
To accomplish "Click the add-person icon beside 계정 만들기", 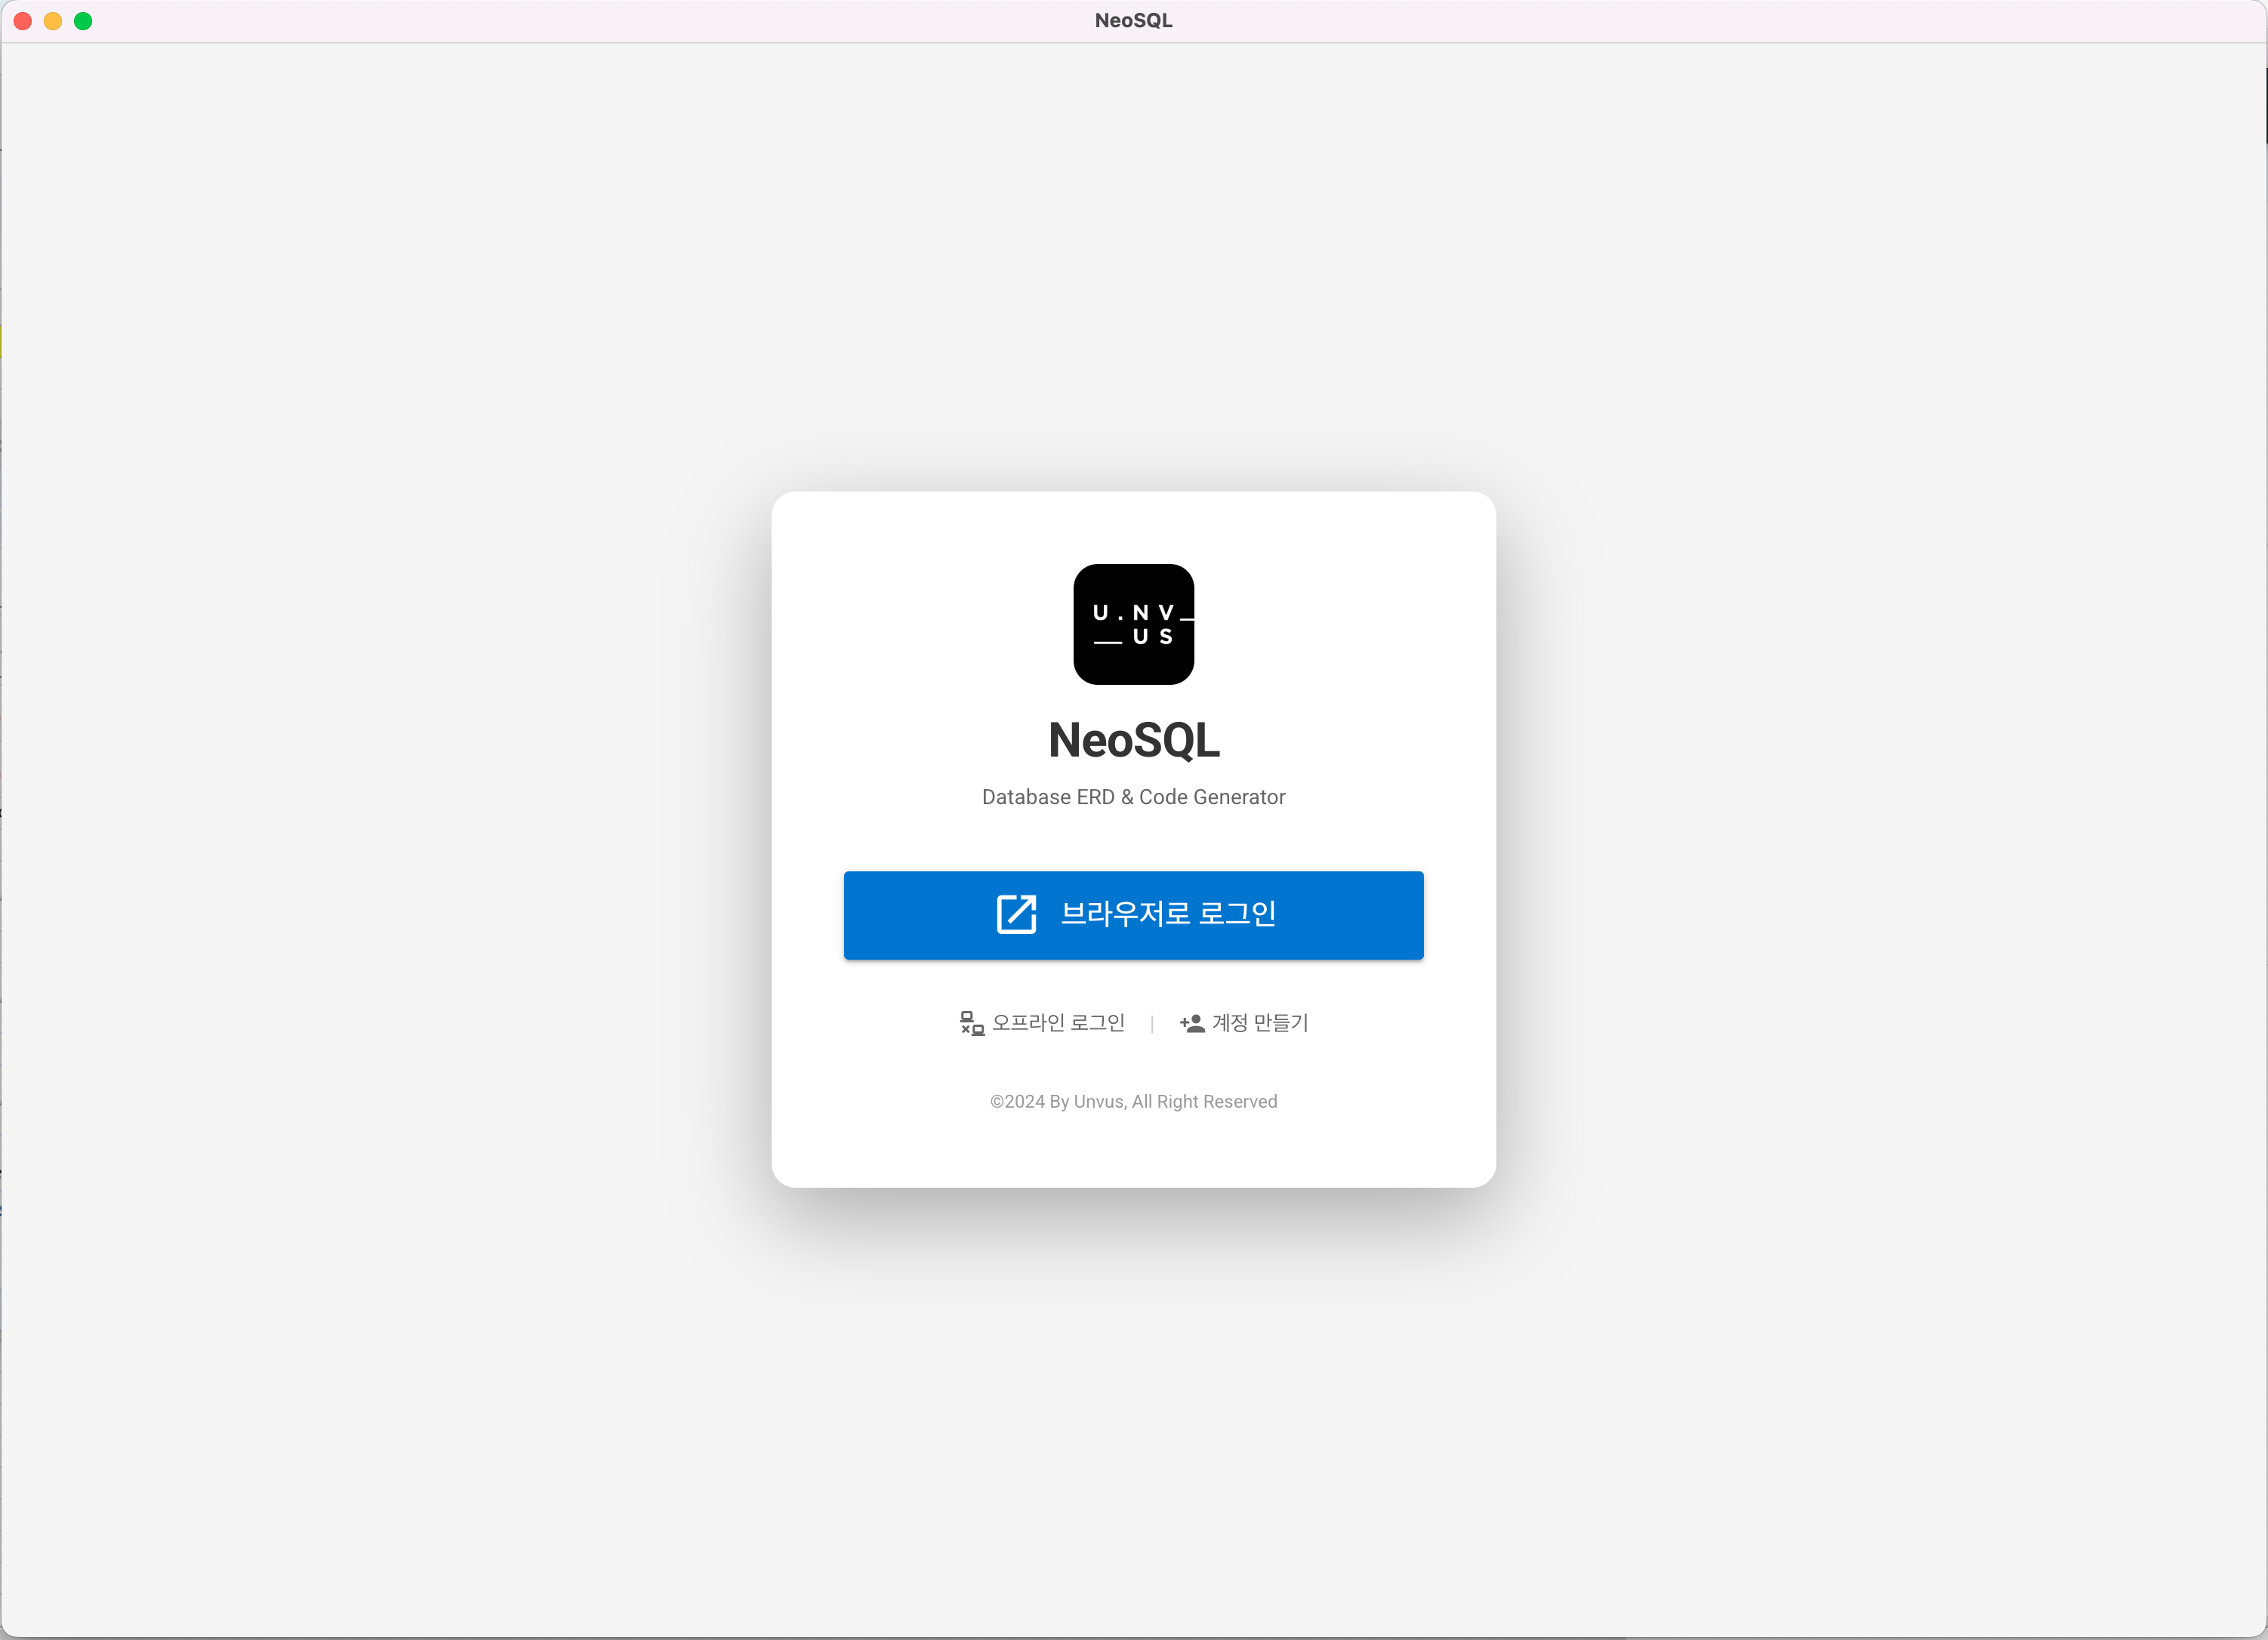I will click(1192, 1023).
